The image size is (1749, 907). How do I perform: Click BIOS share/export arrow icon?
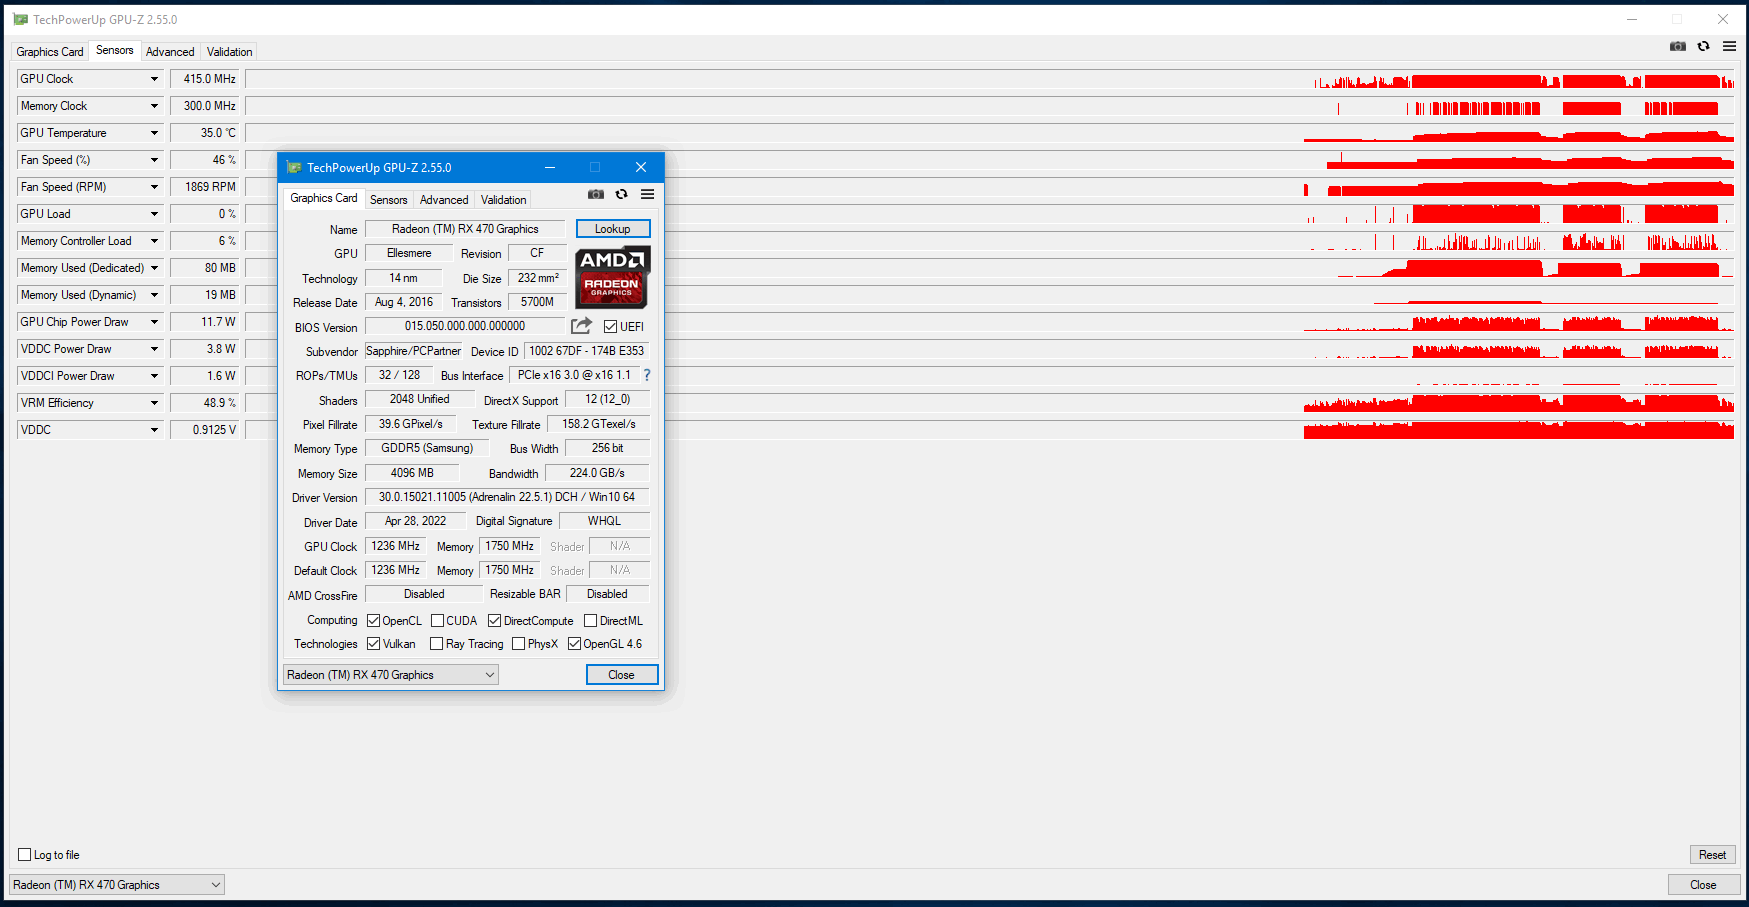(581, 326)
